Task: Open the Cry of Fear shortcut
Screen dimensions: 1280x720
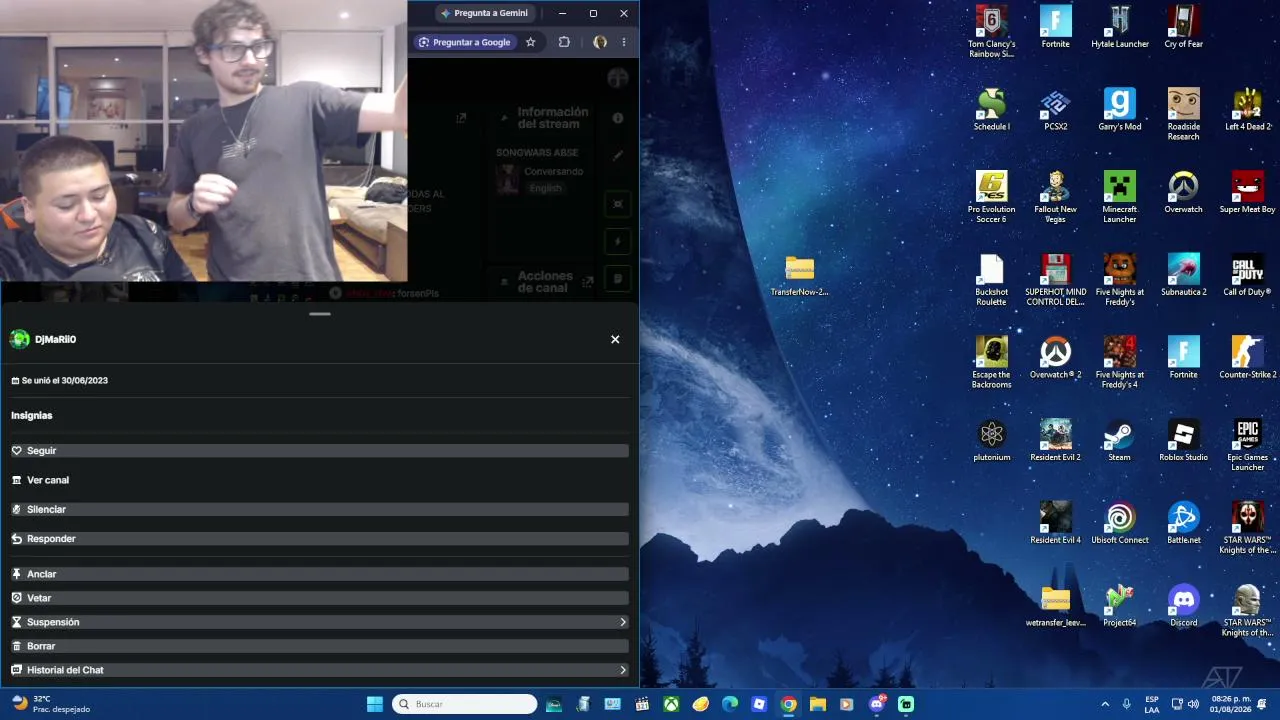Action: [1183, 27]
